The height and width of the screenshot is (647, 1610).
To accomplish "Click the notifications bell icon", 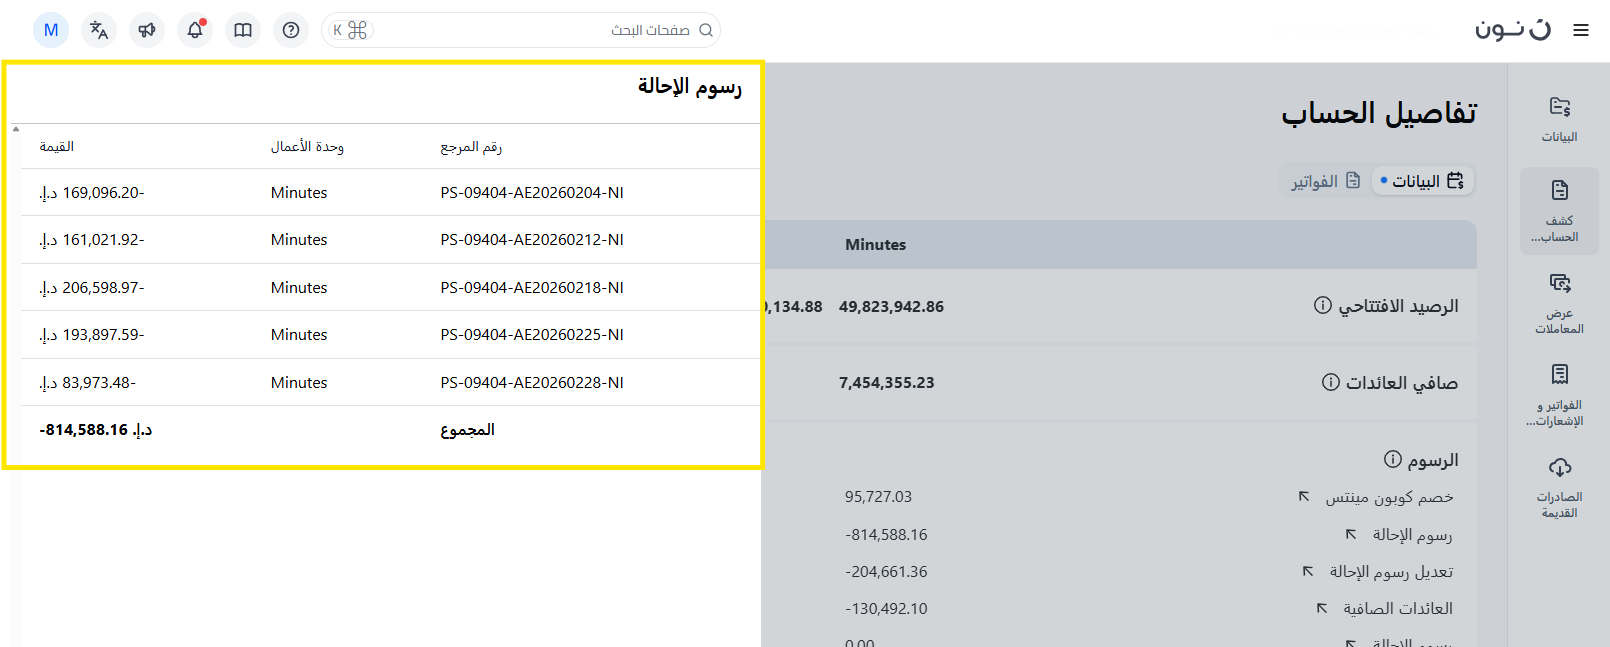I will click(x=195, y=30).
